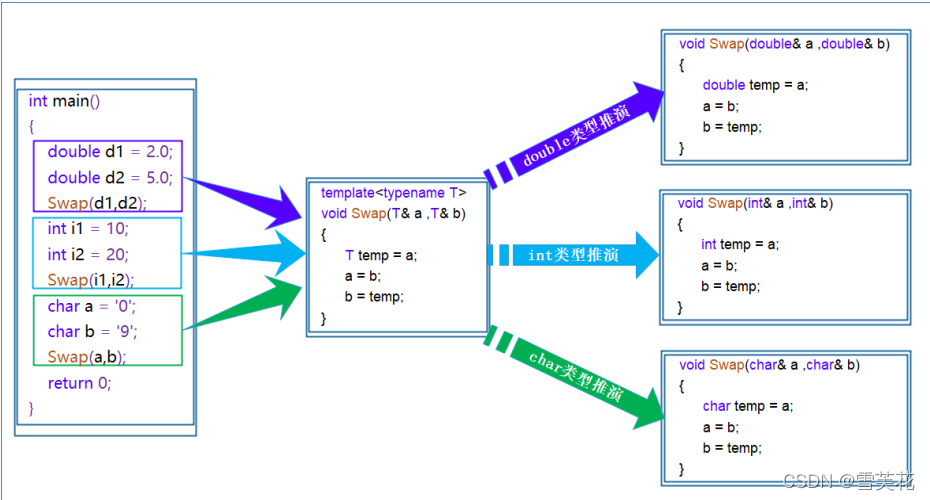Viewport: 930px width, 500px height.
Task: Click the "int temp = a;" line
Action: pos(740,244)
